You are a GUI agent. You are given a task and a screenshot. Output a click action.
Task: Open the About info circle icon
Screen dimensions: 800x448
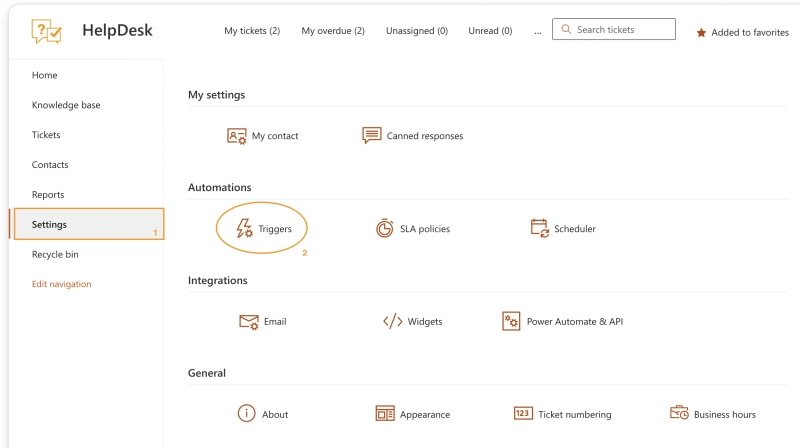click(246, 413)
